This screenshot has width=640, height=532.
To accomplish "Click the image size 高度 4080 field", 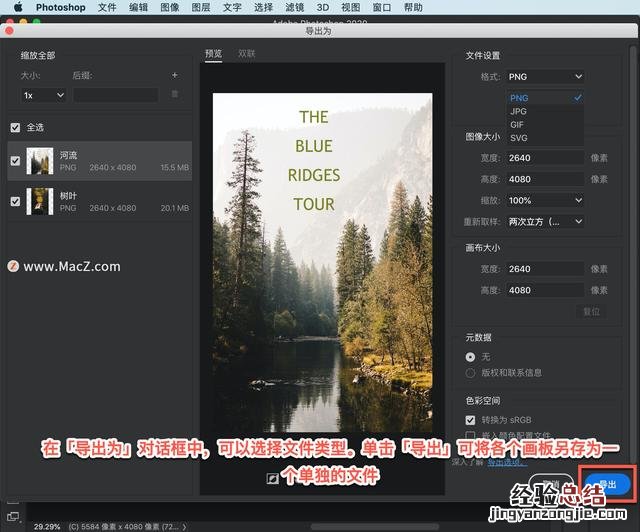I will point(545,179).
